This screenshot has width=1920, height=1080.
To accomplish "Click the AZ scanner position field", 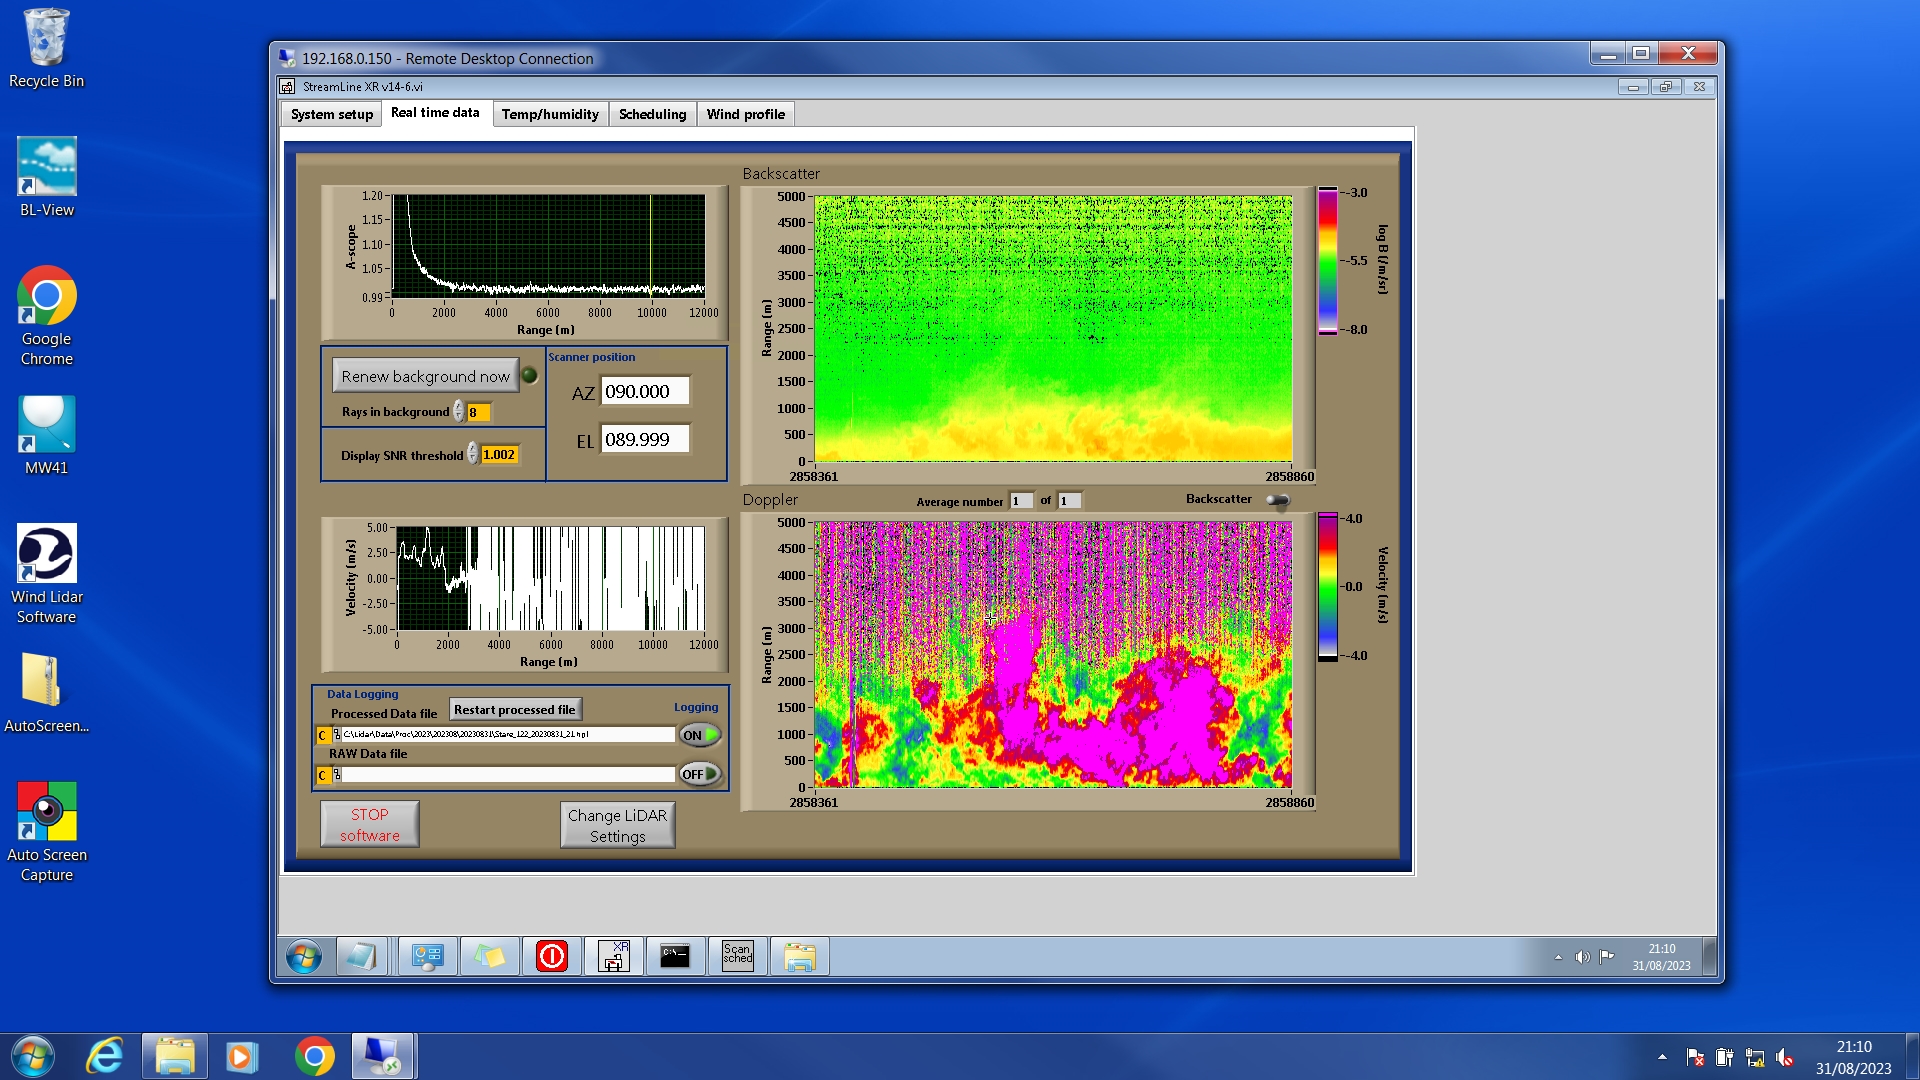I will click(x=644, y=392).
